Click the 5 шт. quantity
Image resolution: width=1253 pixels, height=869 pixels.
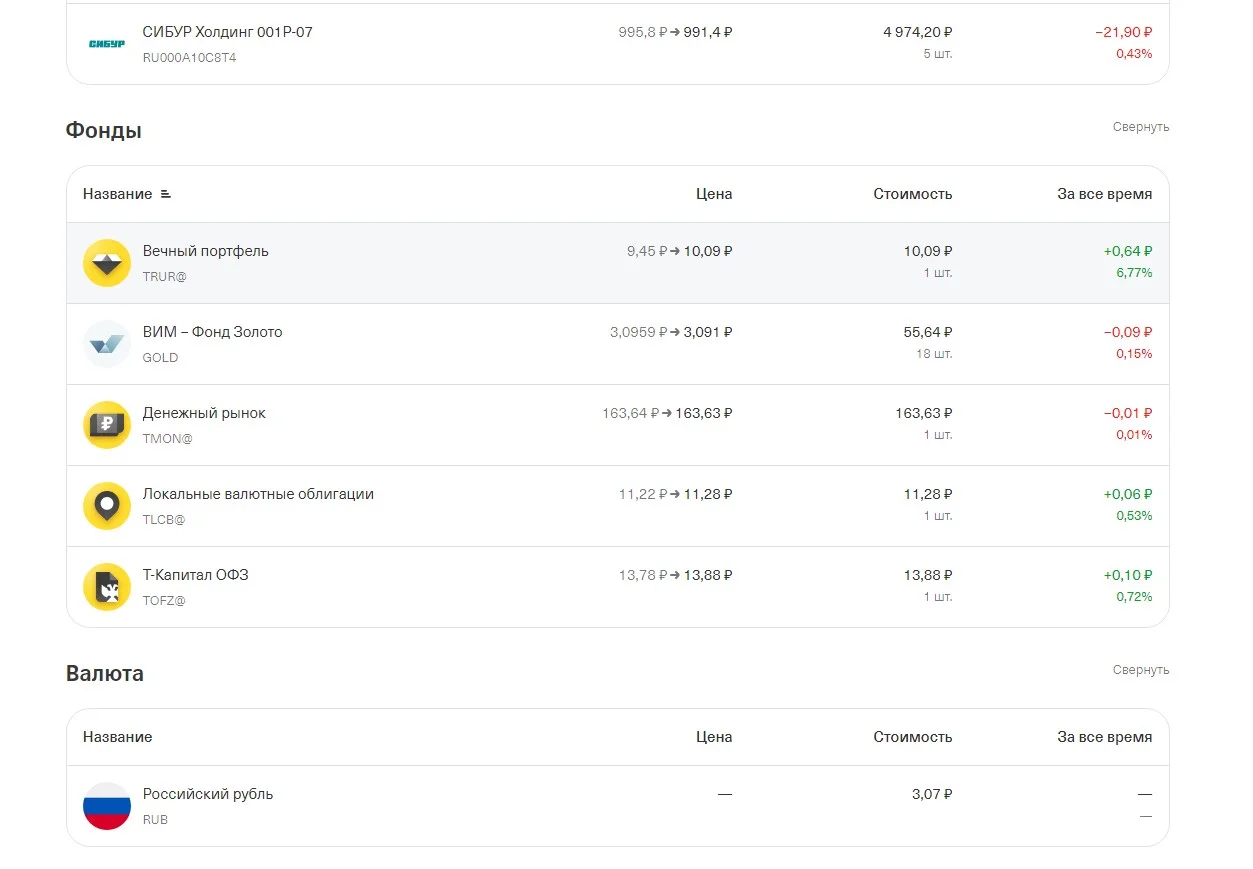point(938,54)
